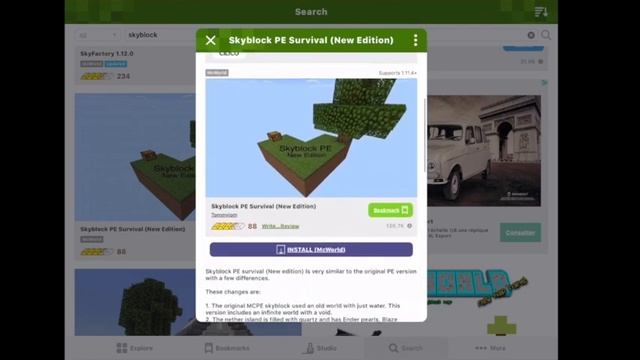Bookmark the Skyblock PE Survival map

coord(390,210)
